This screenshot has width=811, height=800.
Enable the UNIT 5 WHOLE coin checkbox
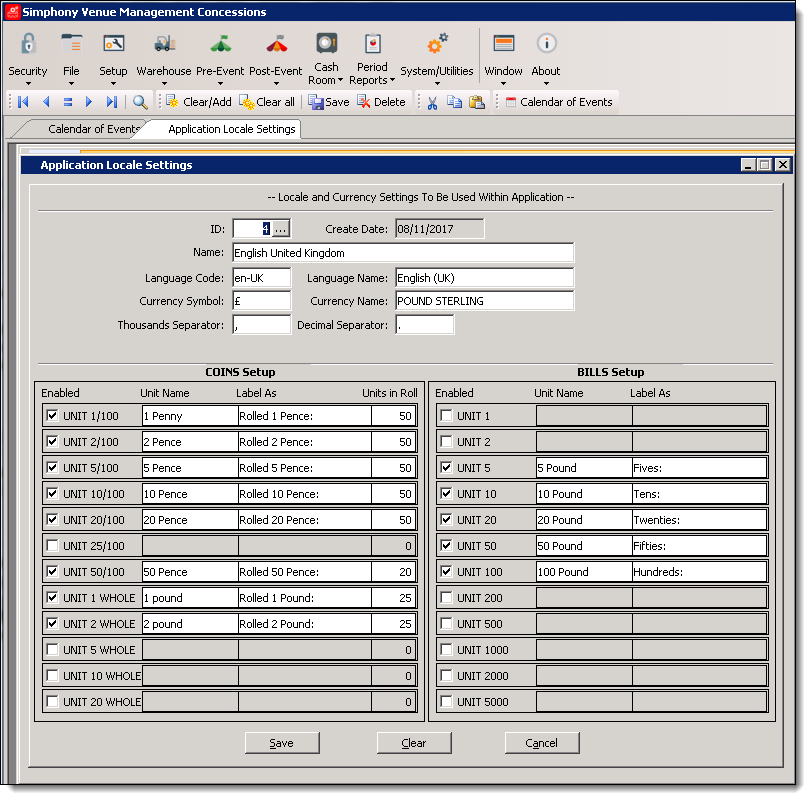click(52, 649)
